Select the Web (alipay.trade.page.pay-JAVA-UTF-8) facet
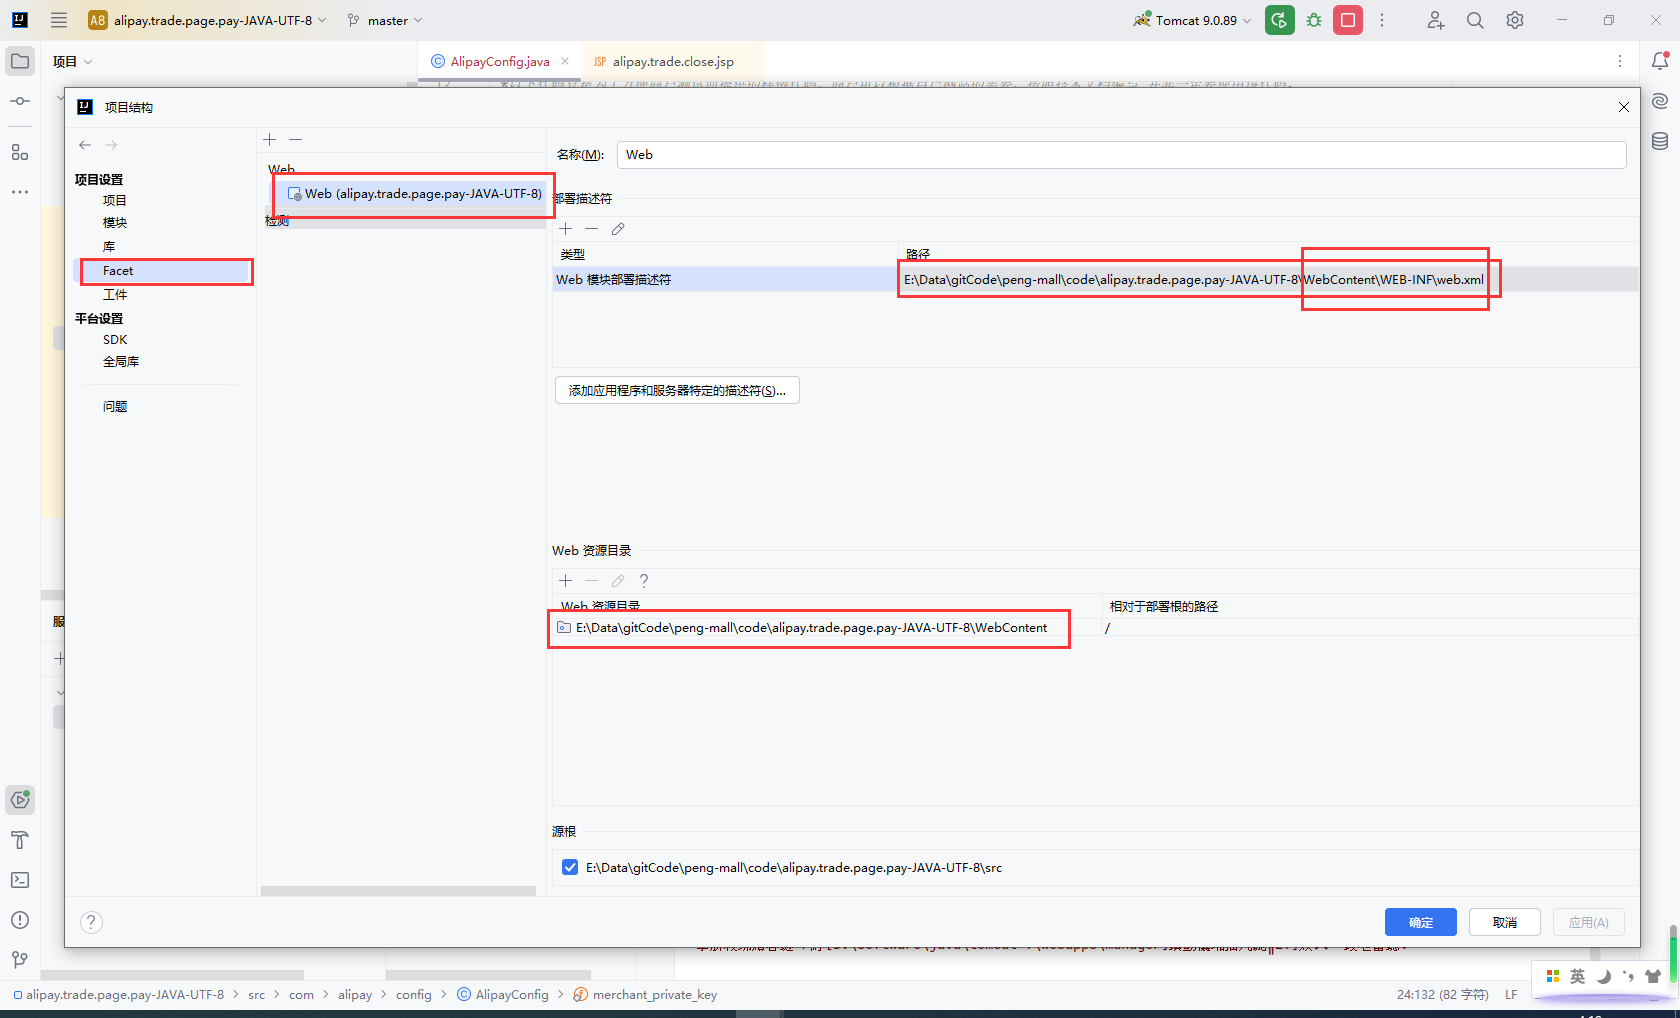Image resolution: width=1680 pixels, height=1018 pixels. coord(414,194)
